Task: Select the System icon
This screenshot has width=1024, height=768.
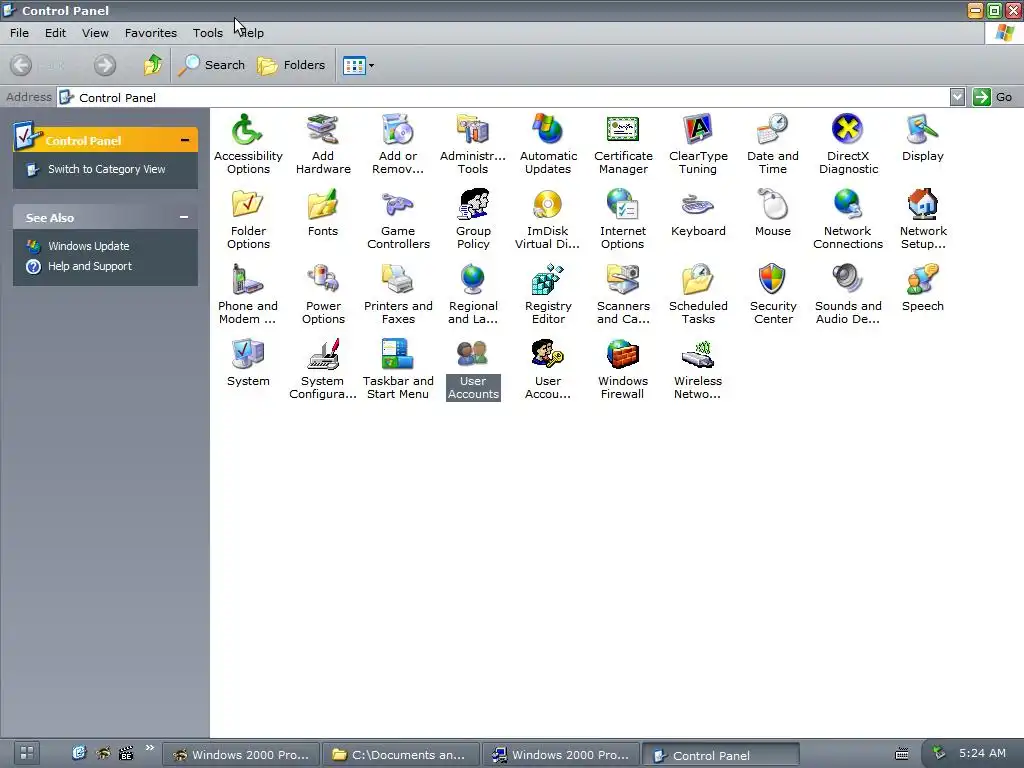Action: click(x=248, y=363)
